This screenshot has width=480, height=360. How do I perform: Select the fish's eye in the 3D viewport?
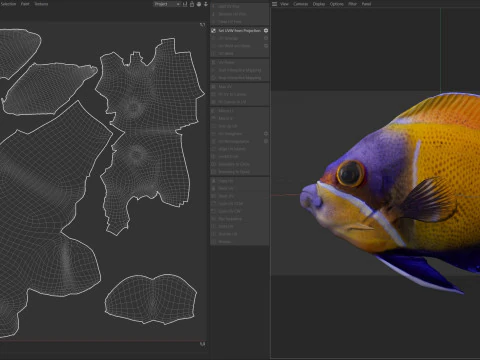click(x=350, y=174)
